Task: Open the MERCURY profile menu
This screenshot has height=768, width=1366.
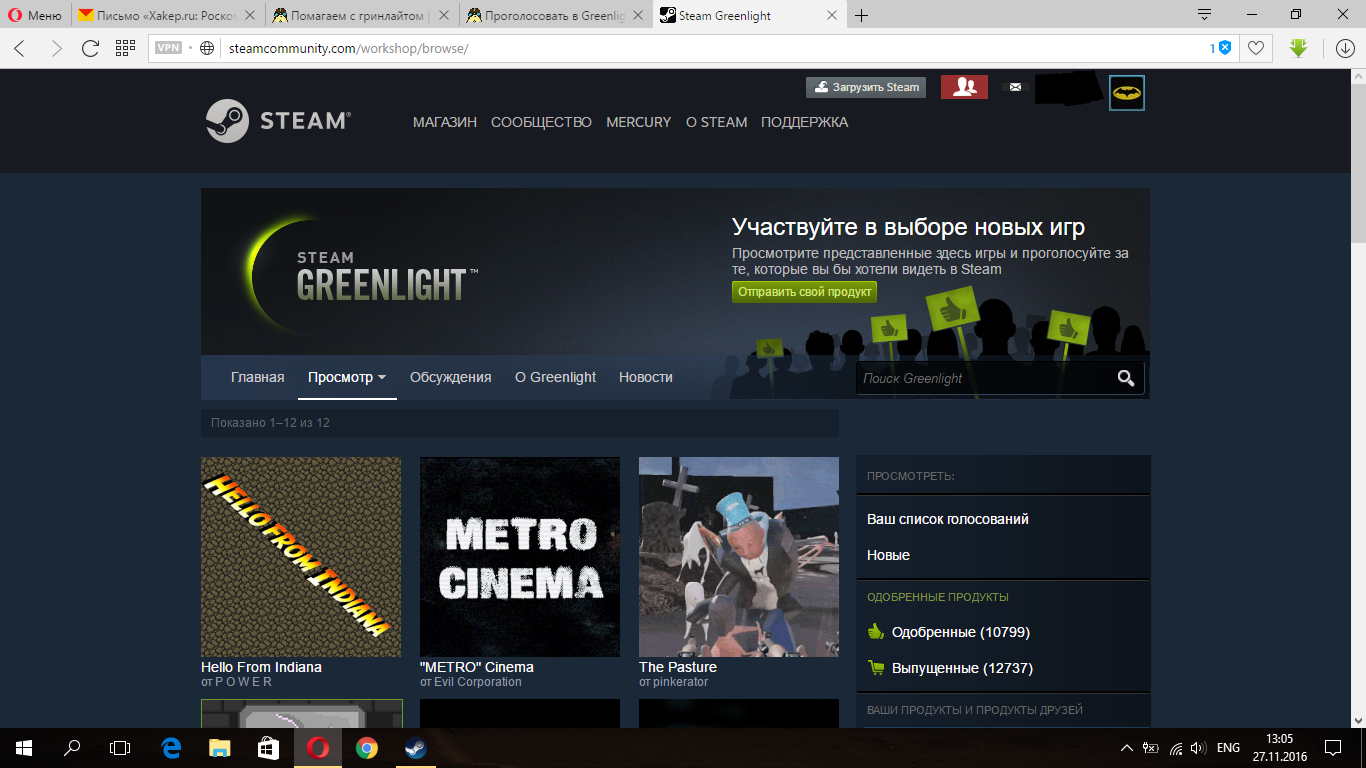Action: click(x=638, y=122)
